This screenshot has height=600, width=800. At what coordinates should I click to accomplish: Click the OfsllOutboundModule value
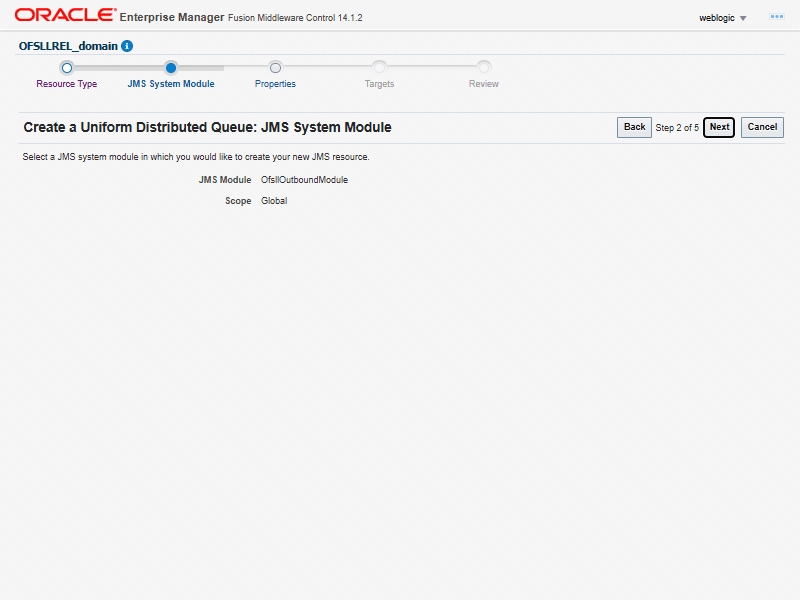click(x=305, y=180)
